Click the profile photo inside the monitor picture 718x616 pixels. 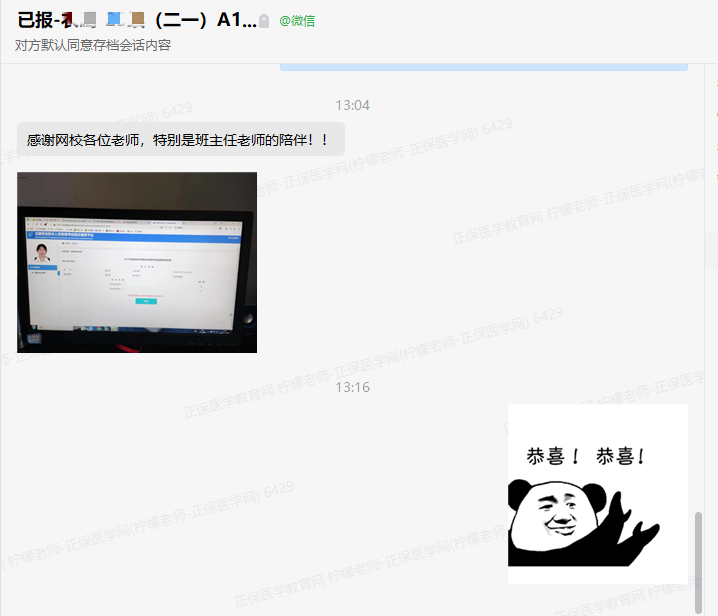tap(43, 251)
